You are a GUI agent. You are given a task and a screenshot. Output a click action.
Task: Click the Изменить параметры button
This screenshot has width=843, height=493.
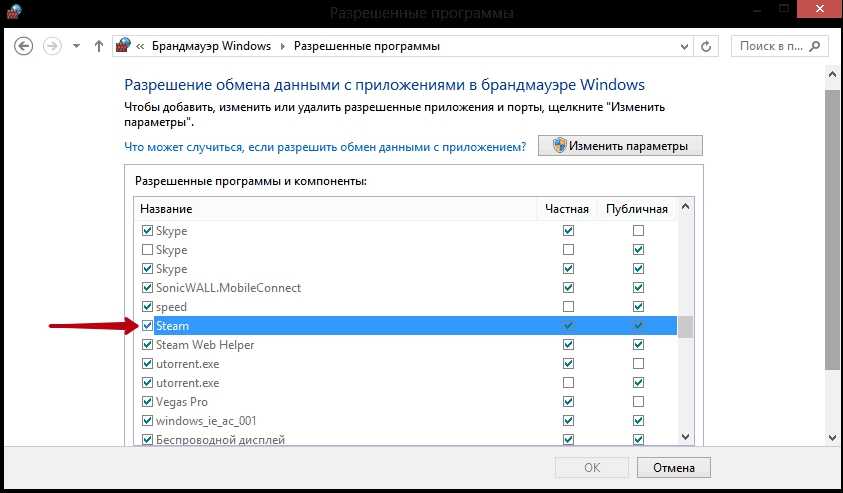[x=620, y=146]
